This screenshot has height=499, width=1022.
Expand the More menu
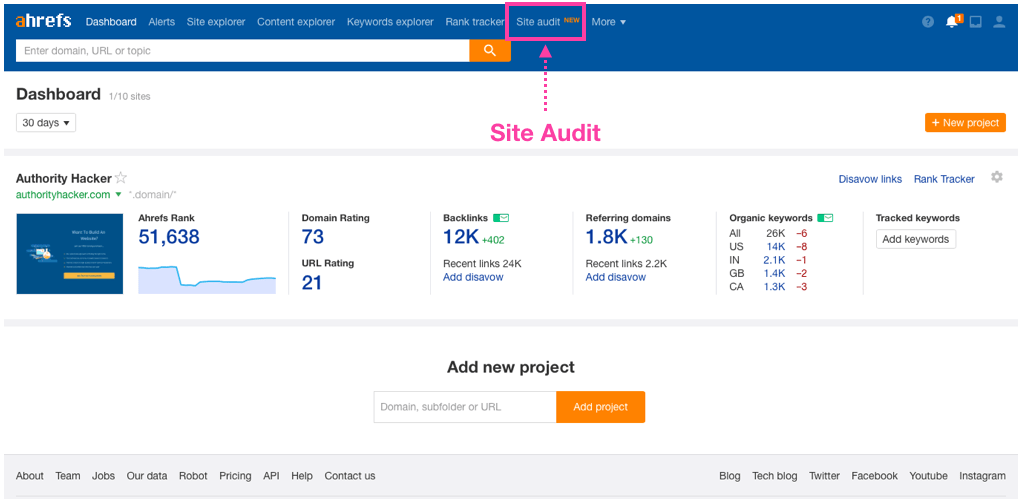[609, 21]
